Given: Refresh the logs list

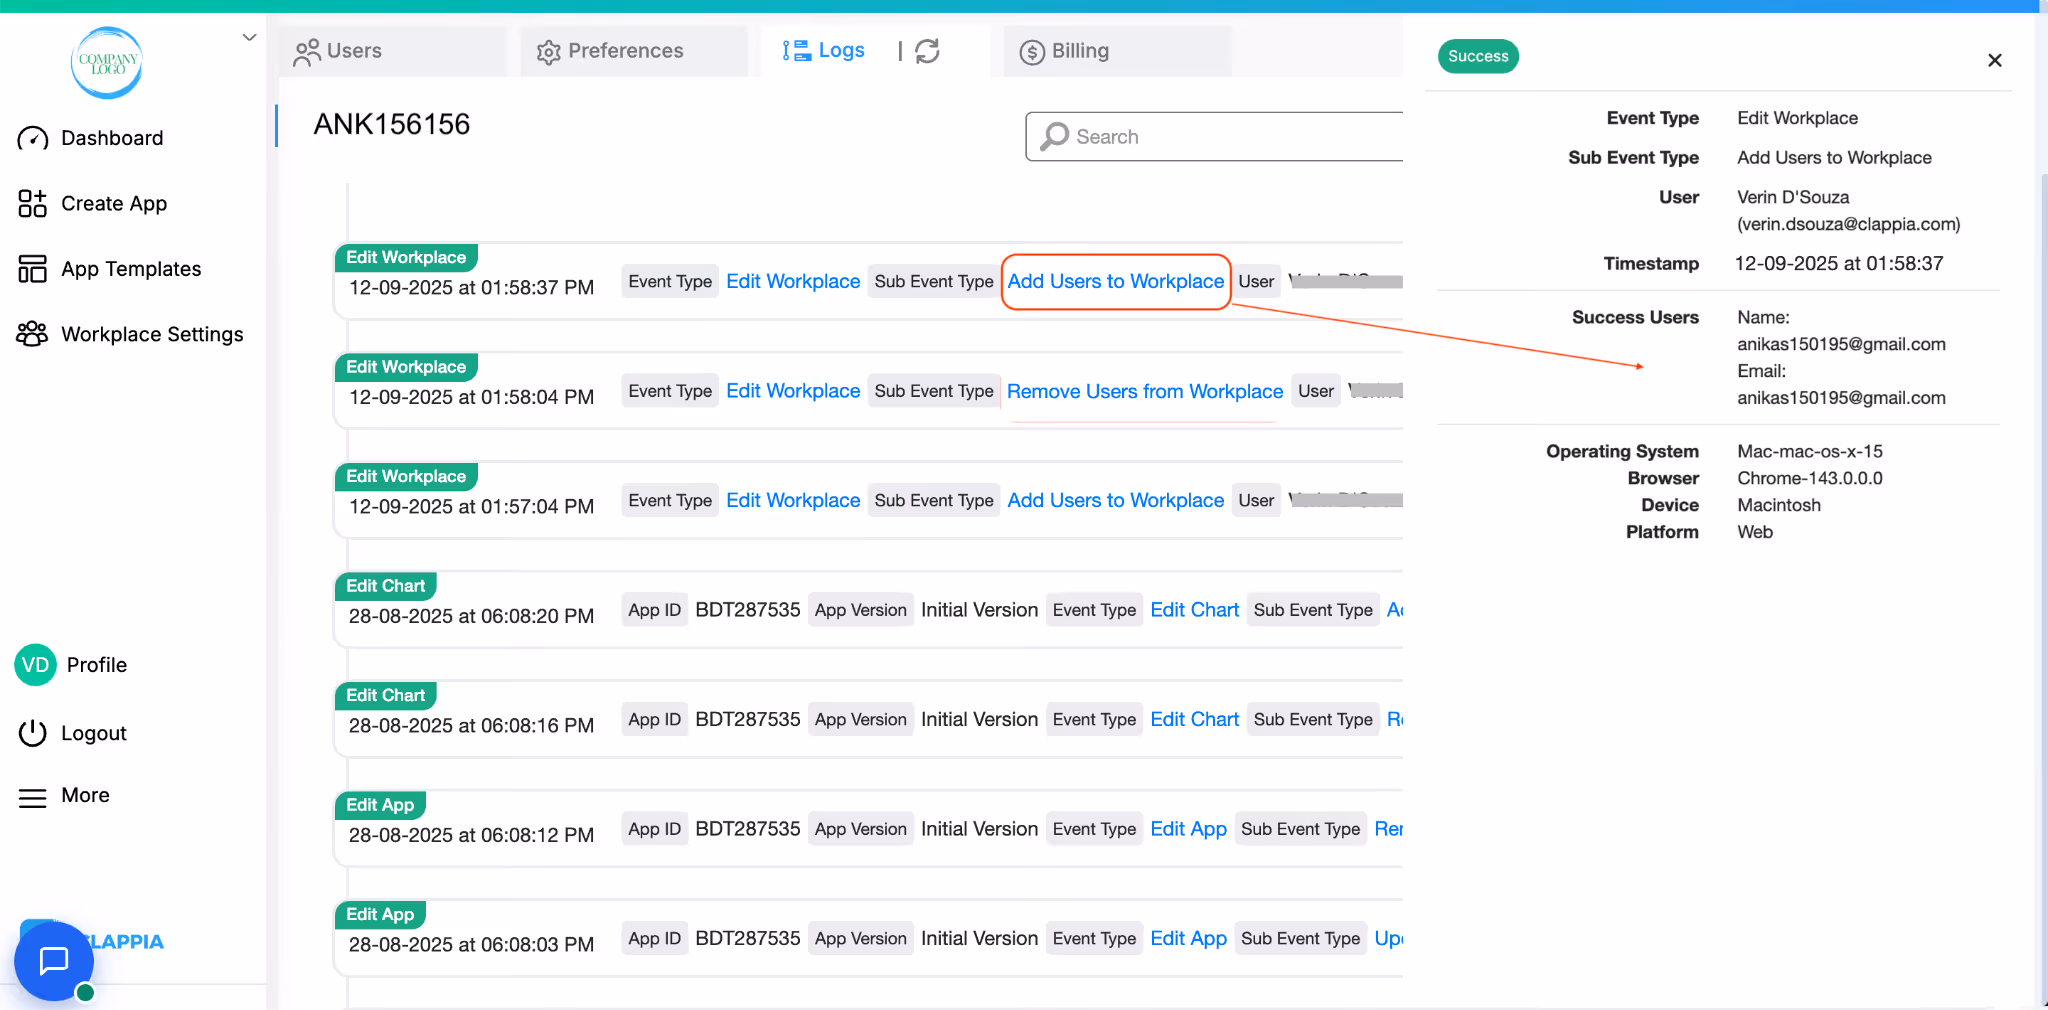Looking at the screenshot, I should [x=927, y=51].
